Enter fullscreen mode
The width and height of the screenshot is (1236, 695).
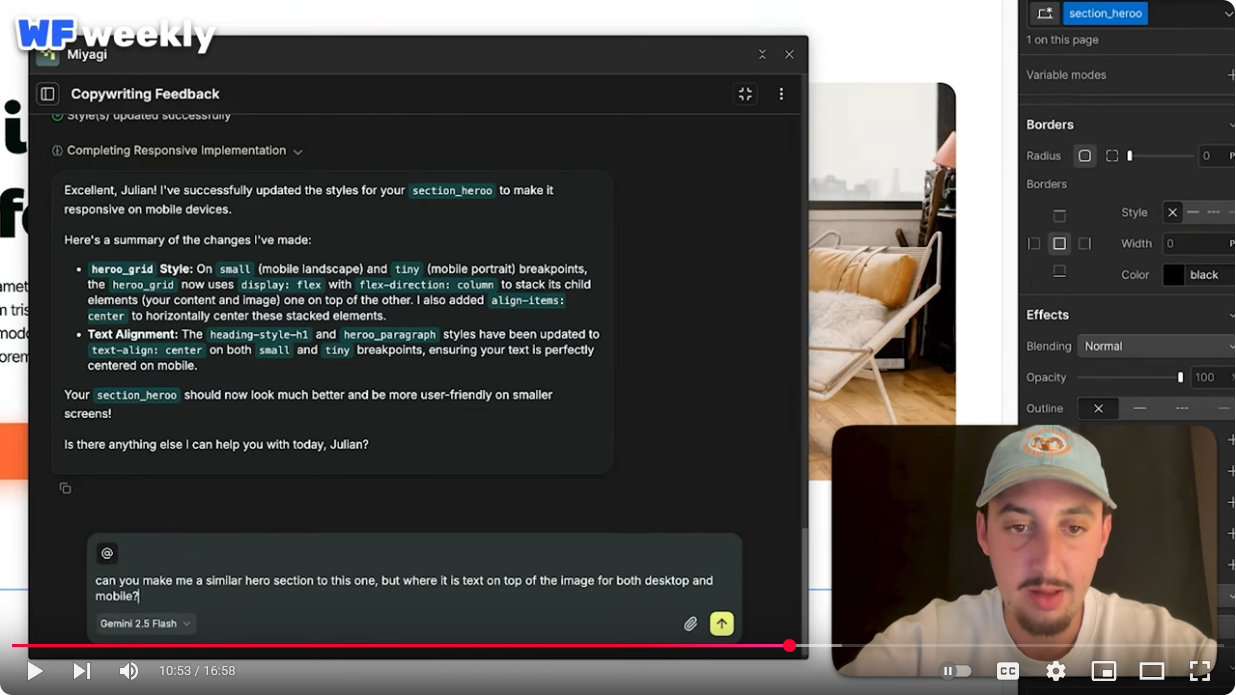(1200, 671)
